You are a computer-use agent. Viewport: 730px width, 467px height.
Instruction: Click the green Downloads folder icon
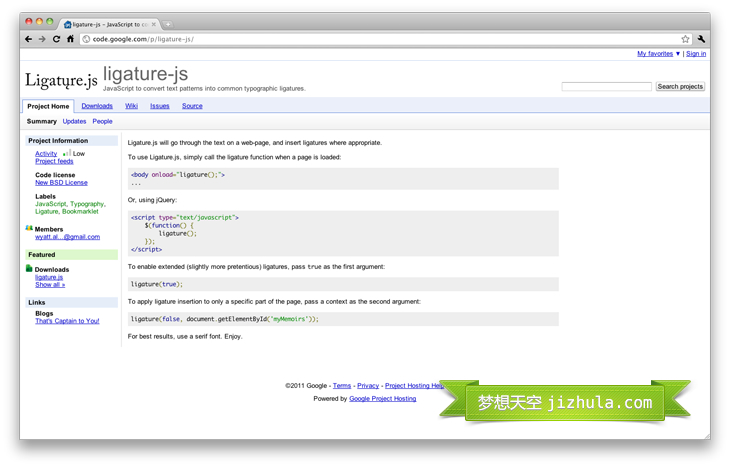tap(29, 269)
